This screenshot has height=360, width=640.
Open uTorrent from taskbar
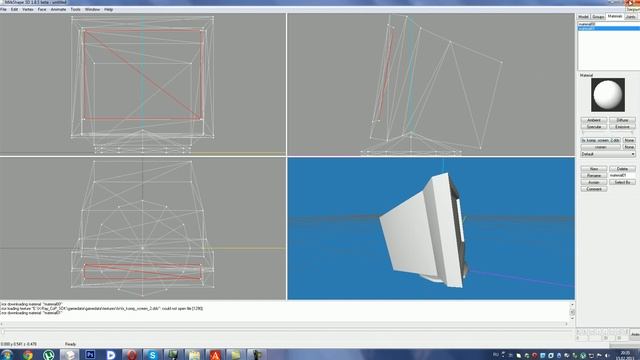[x=49, y=355]
